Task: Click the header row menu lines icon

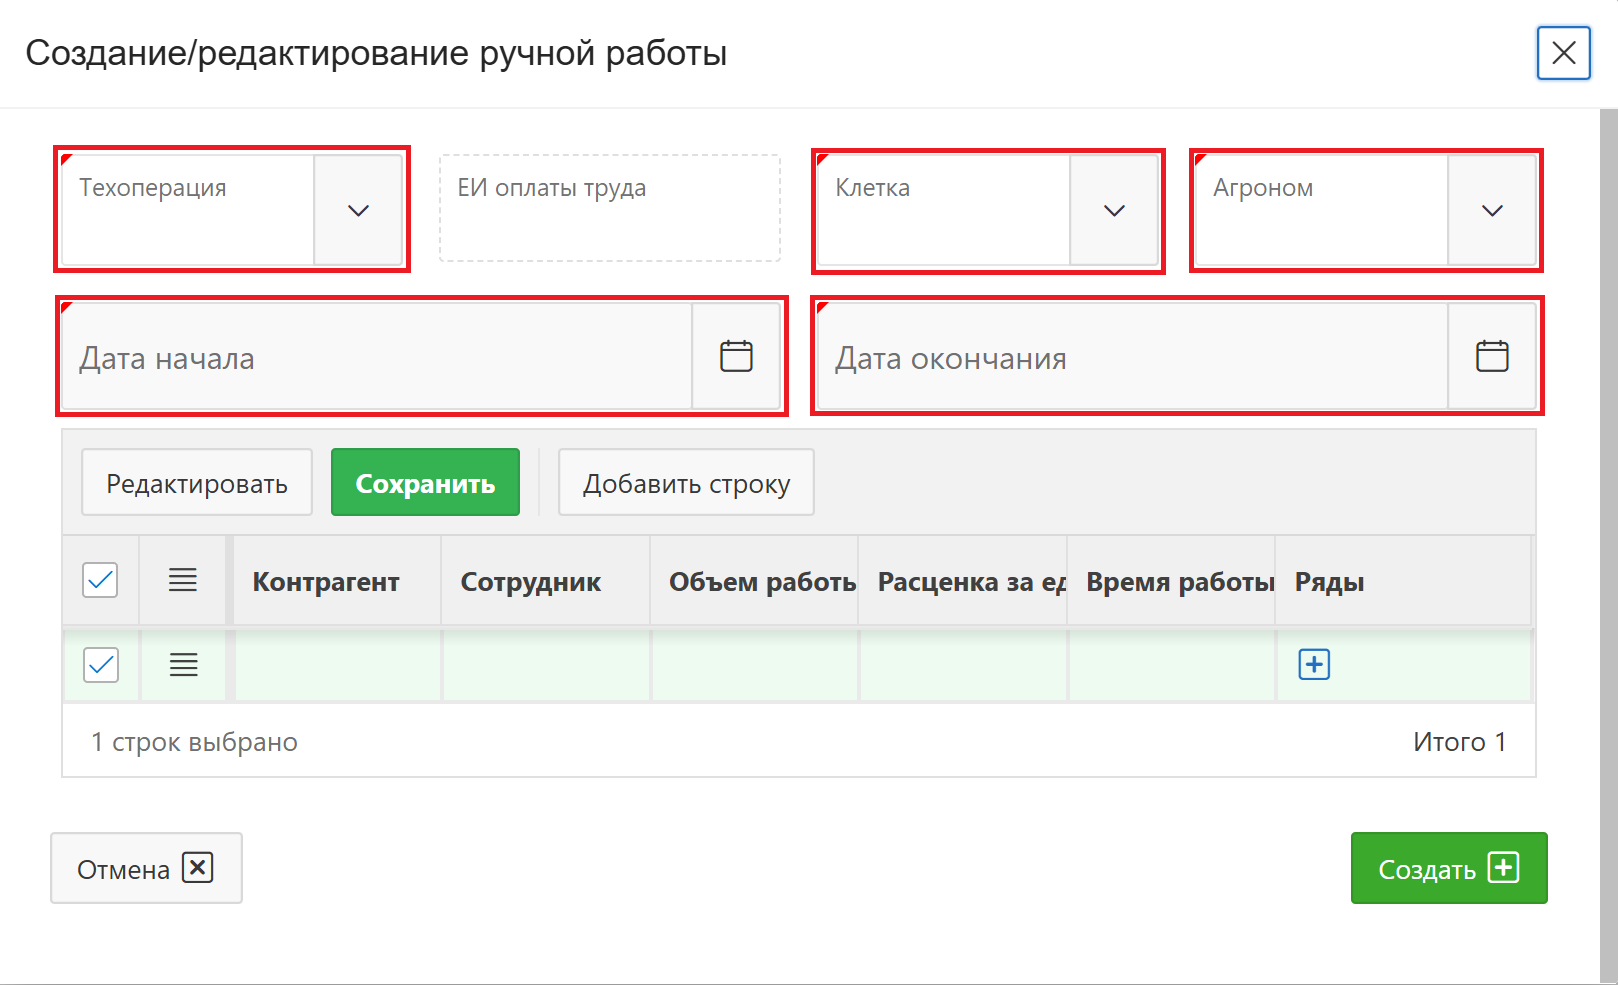Action: (x=183, y=580)
